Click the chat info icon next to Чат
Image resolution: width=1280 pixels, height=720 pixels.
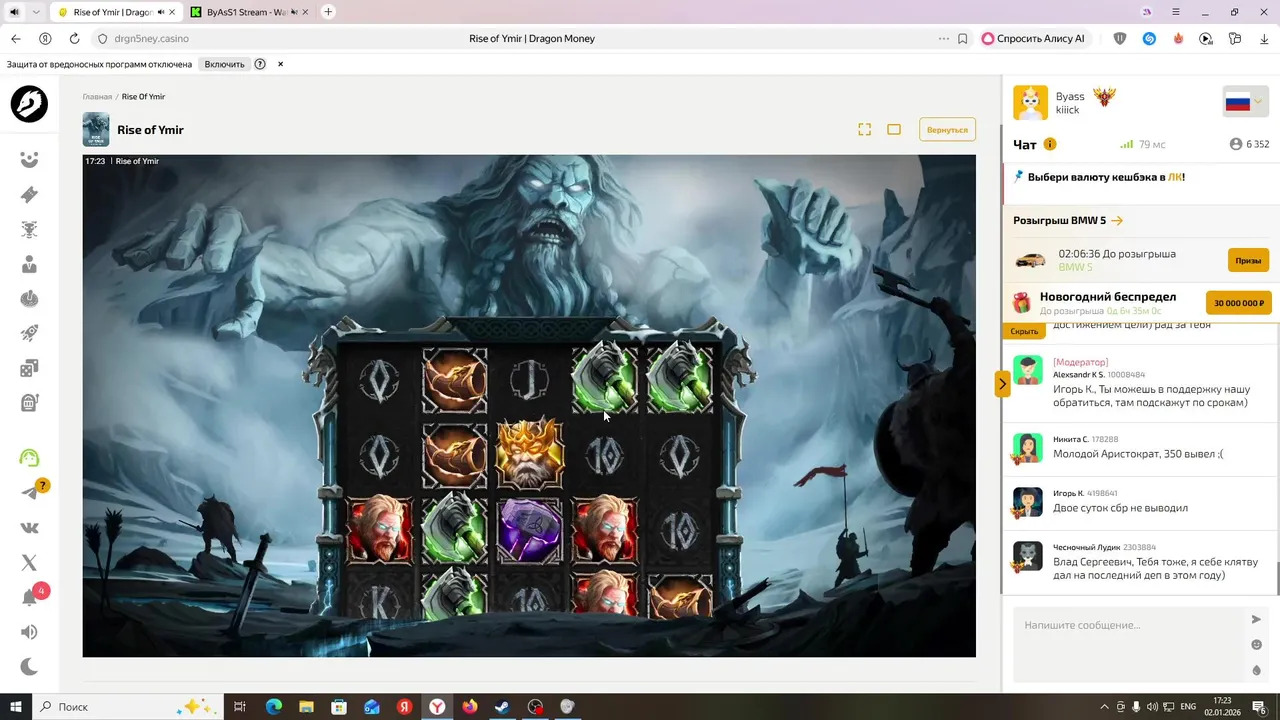[1050, 144]
